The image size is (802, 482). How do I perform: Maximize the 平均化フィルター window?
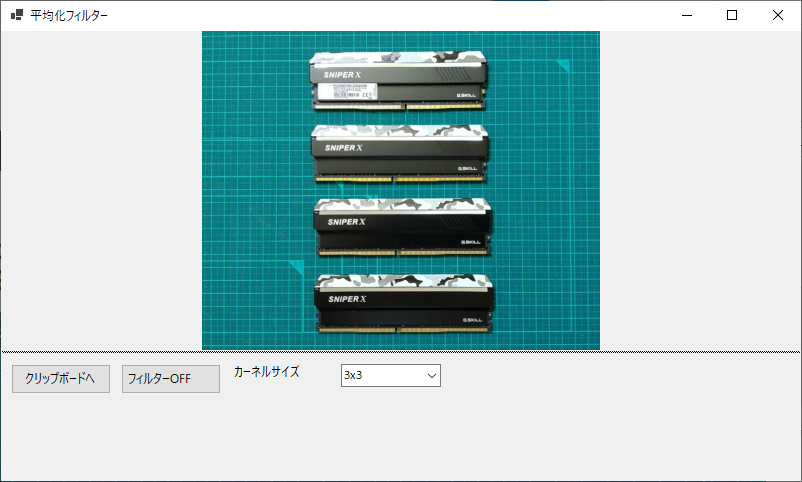[x=732, y=15]
